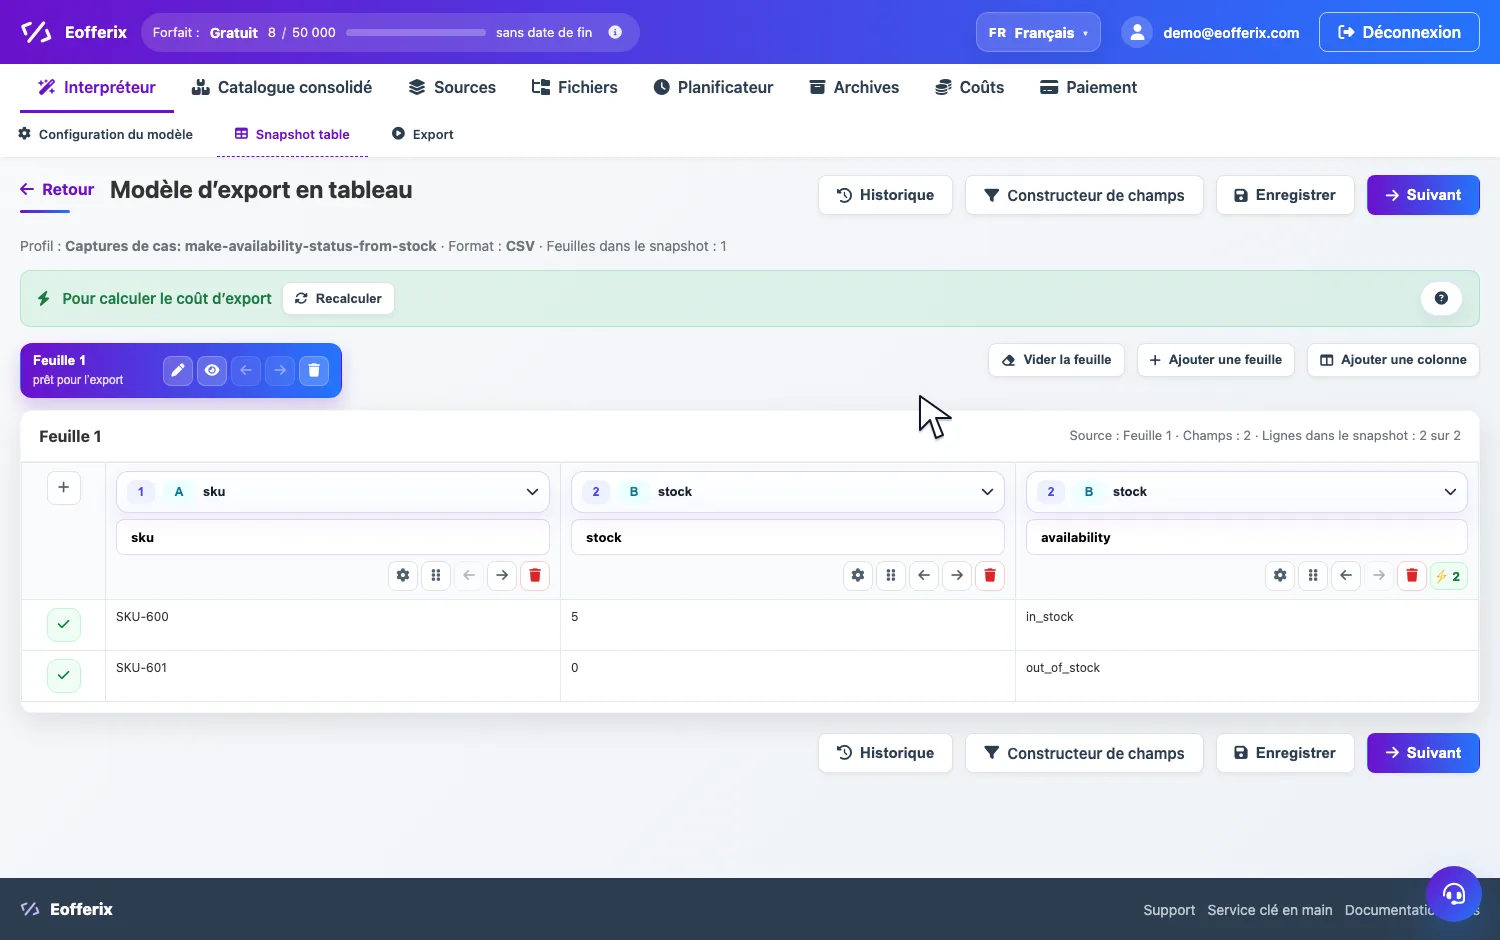
Task: Switch to the Fichiers tab
Action: coord(575,87)
